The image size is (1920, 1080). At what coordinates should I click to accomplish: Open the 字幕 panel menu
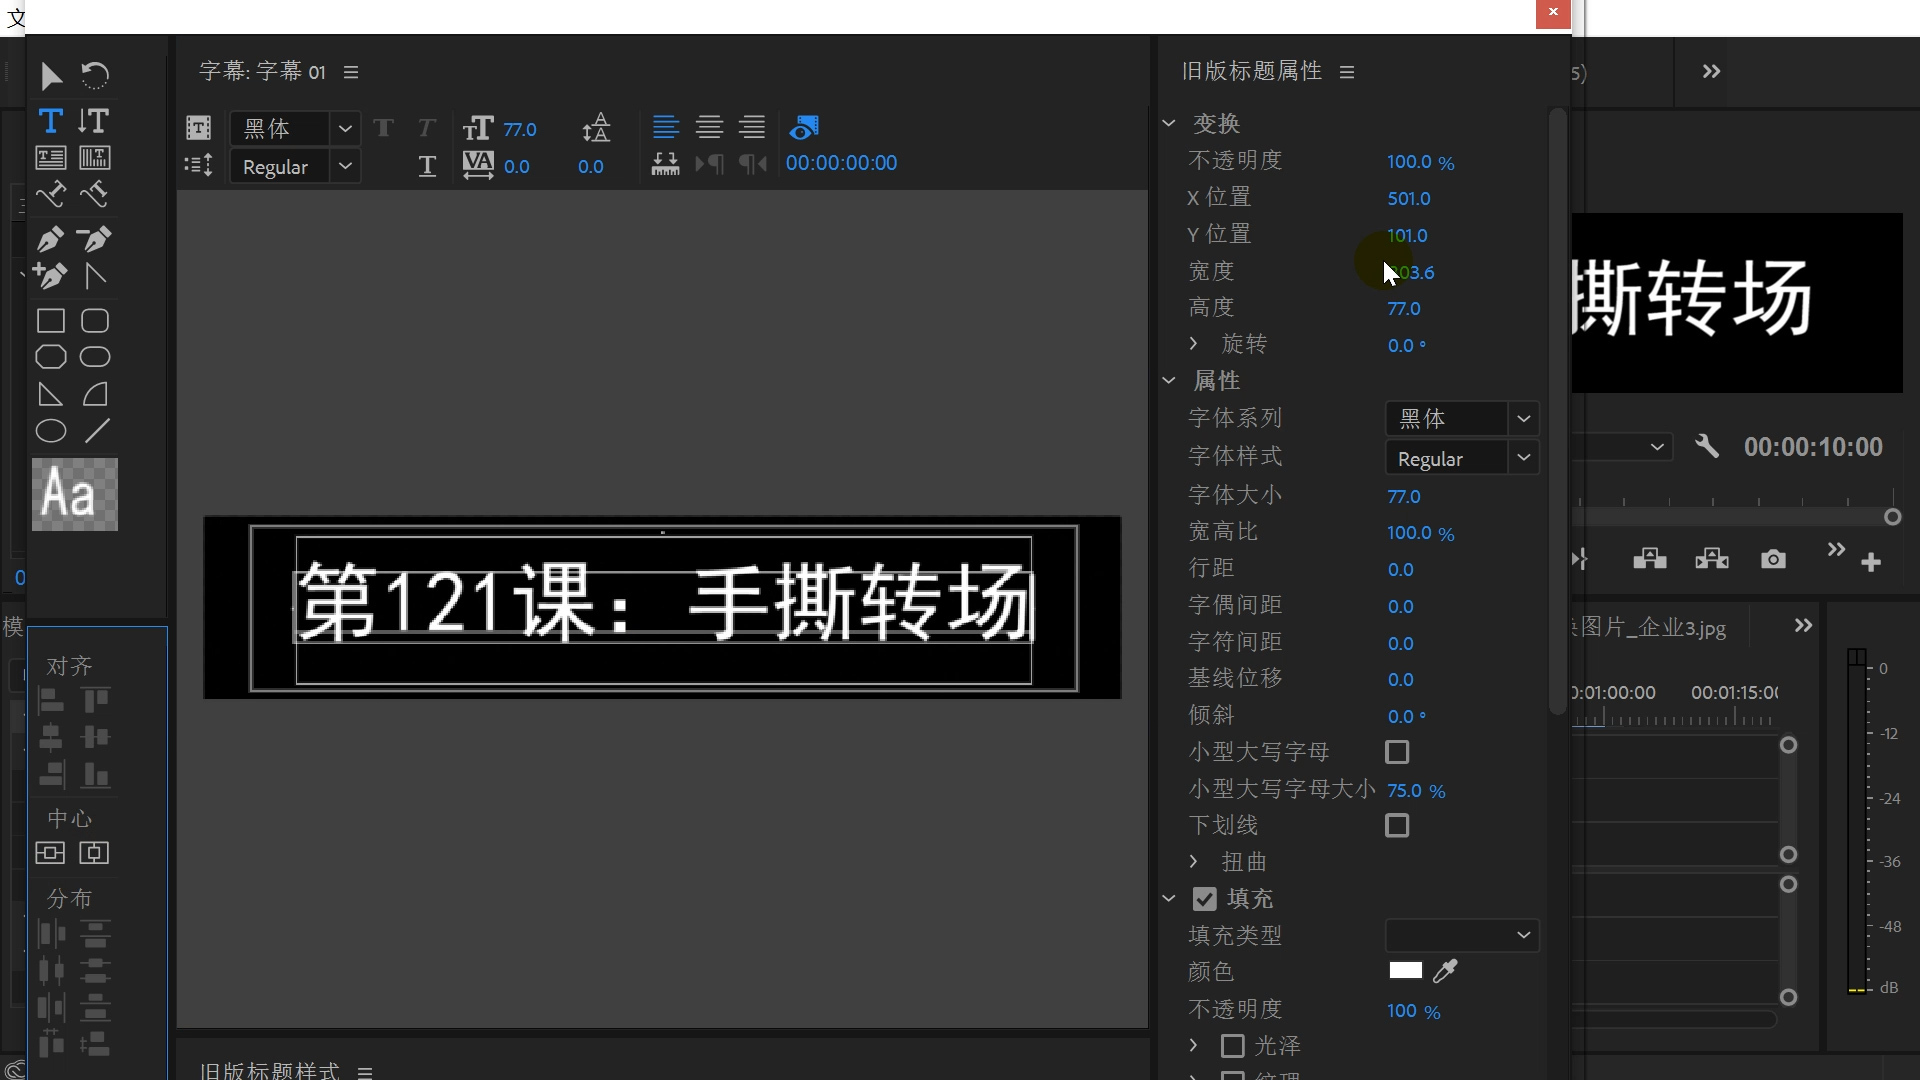coord(351,72)
